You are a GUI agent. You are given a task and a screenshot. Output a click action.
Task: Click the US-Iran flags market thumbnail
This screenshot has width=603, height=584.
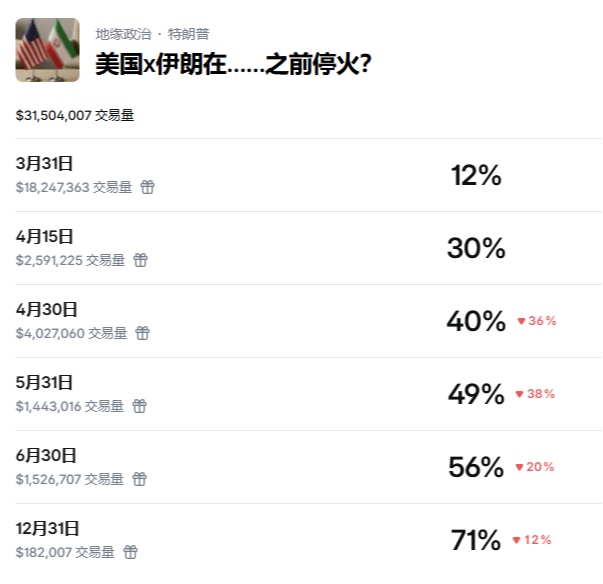[x=47, y=50]
